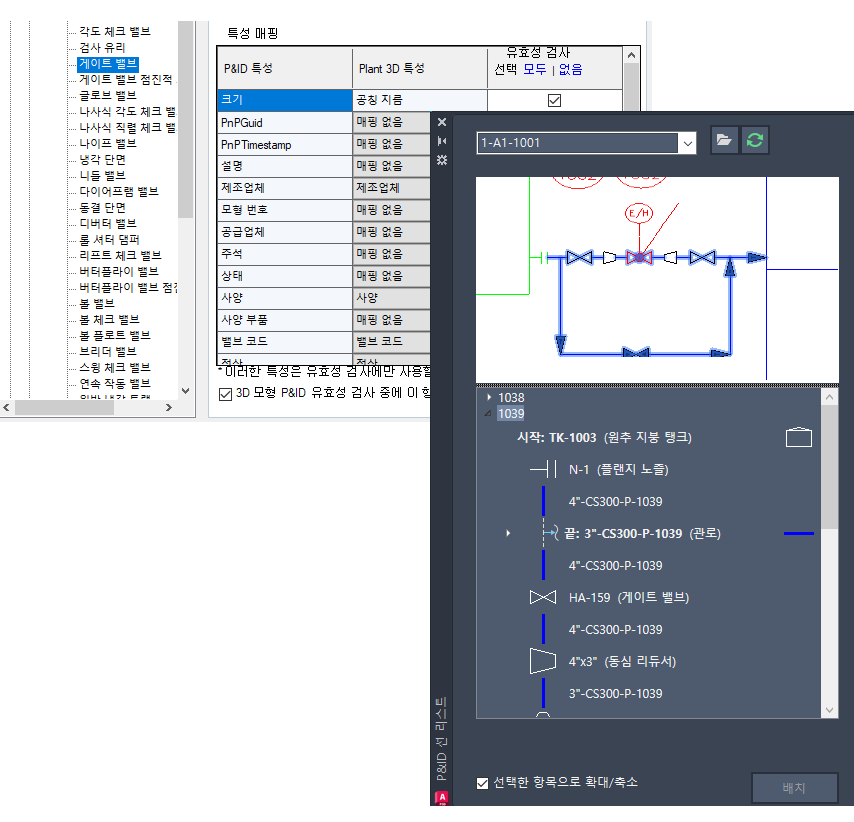The image size is (854, 822).
Task: Refresh the P&ID line list
Action: 754,141
